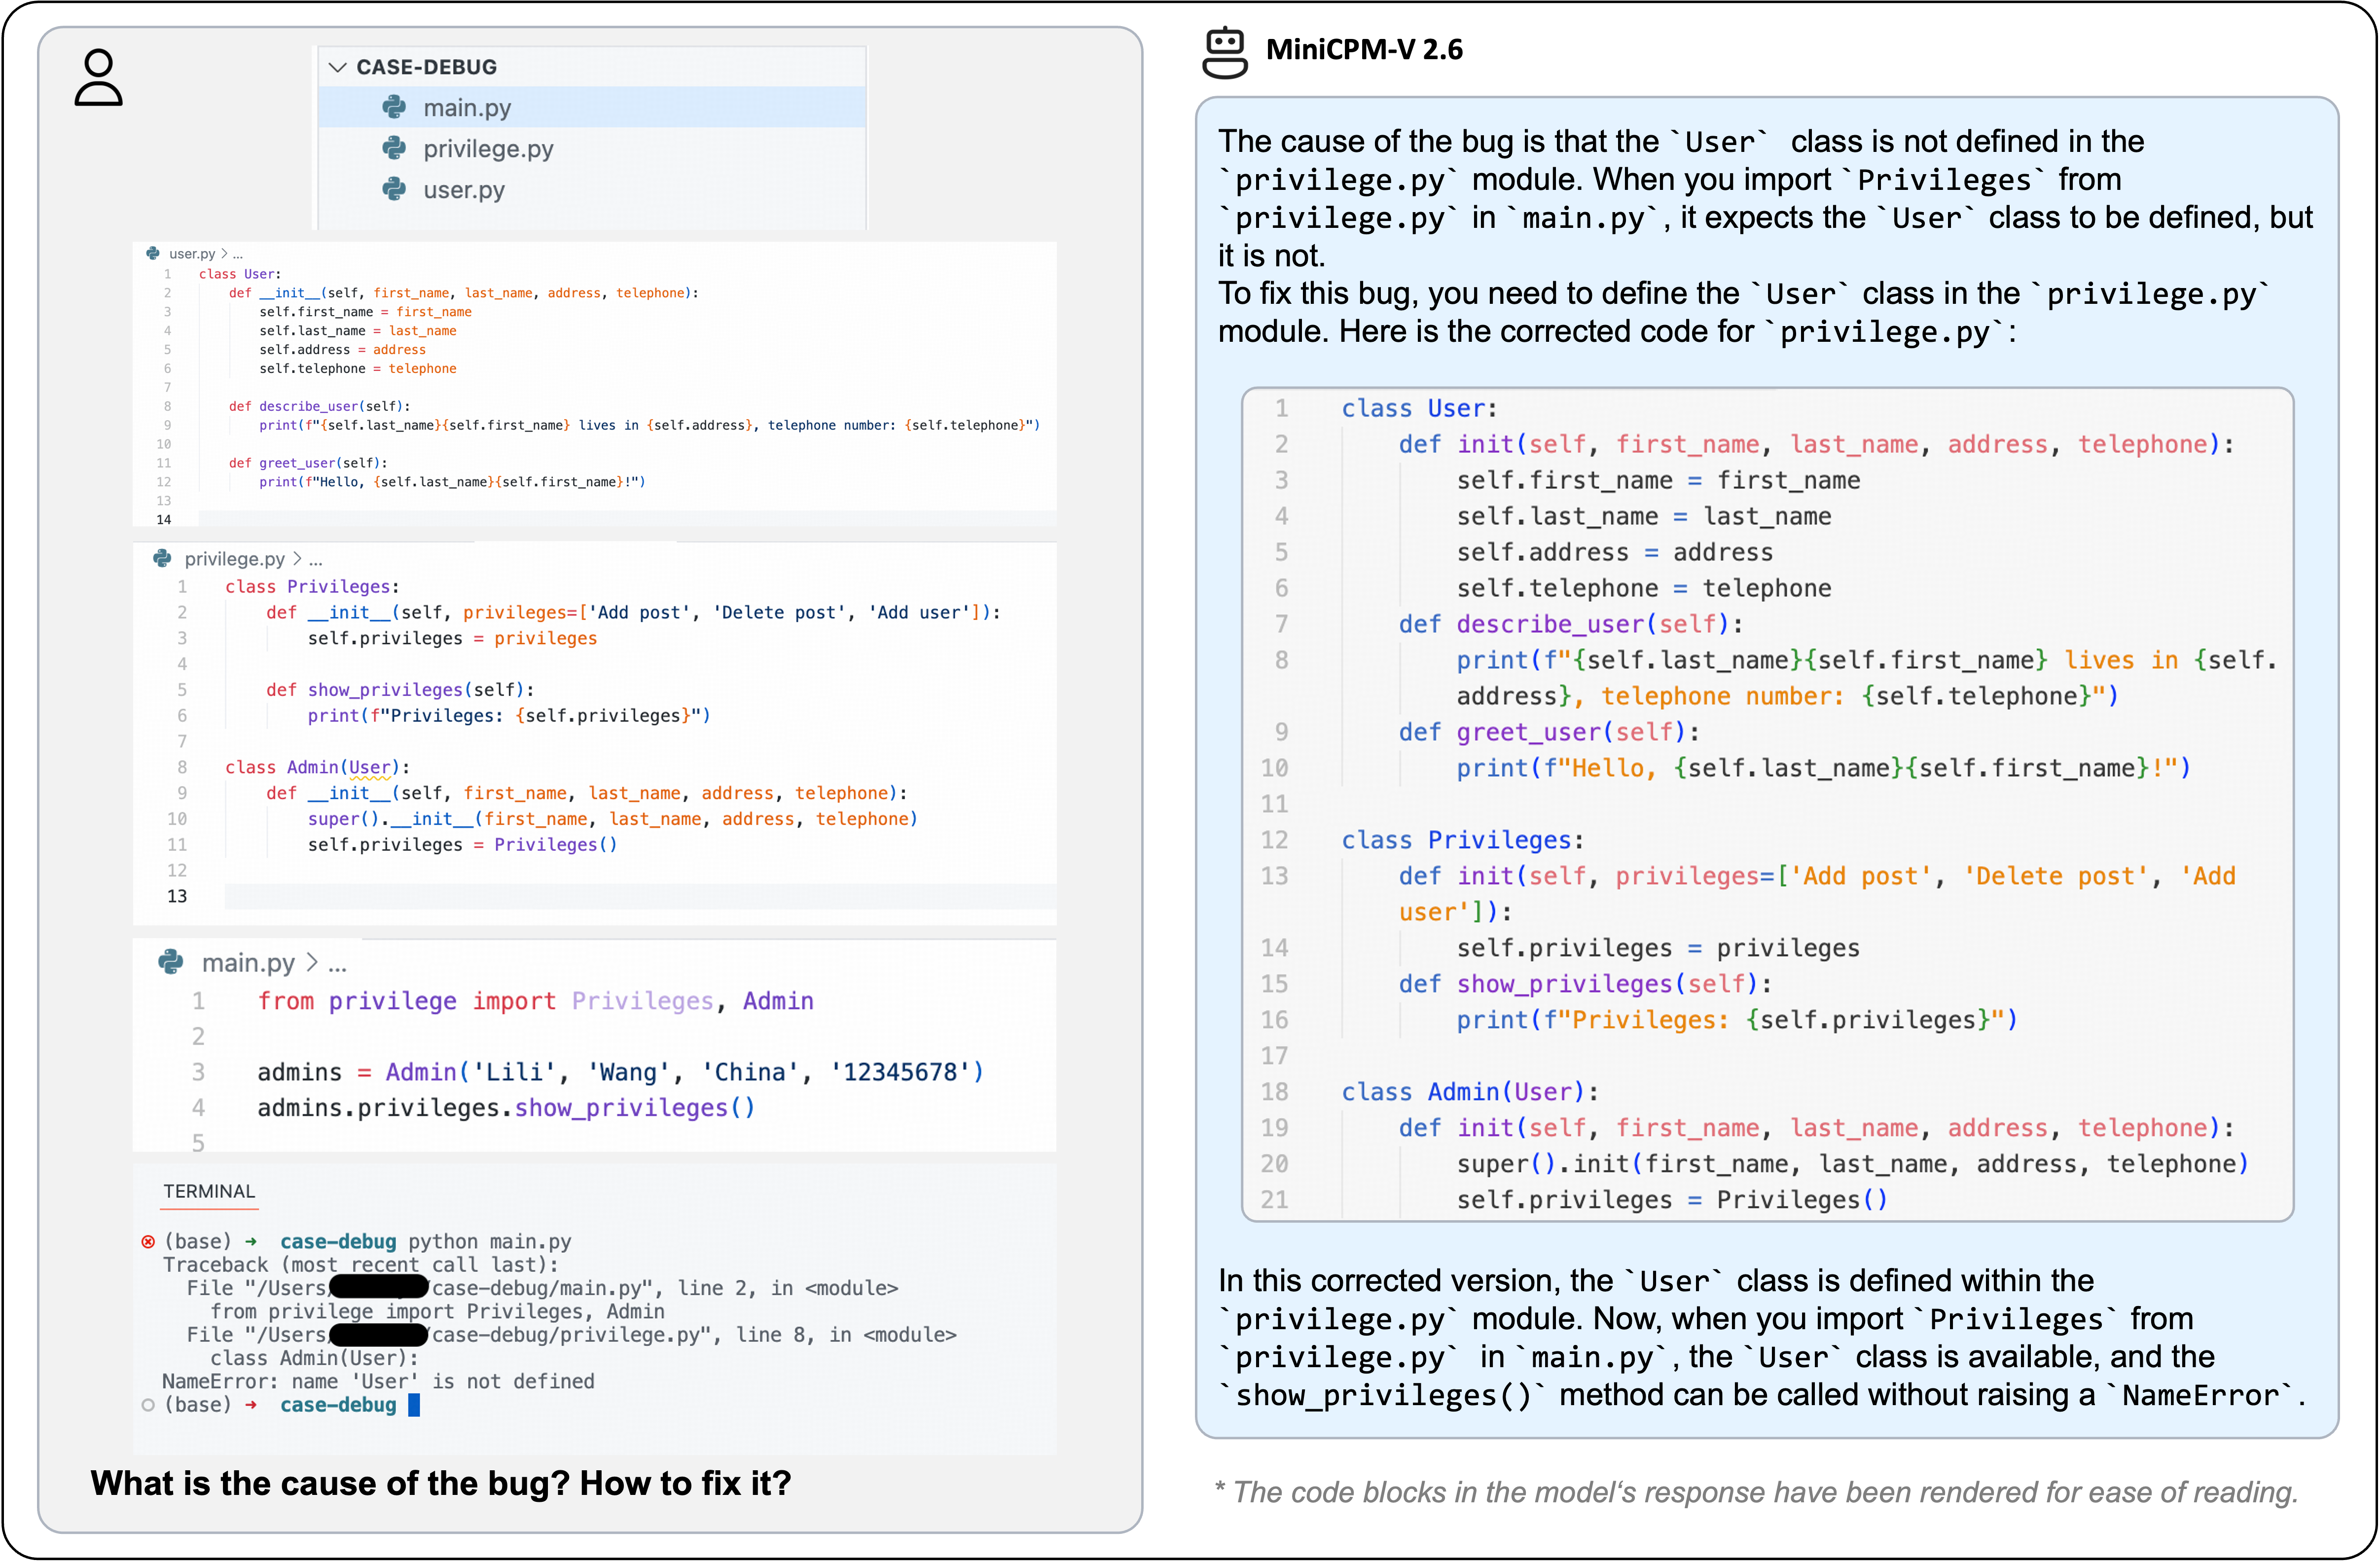Select main.py in the file tree
The image size is (2380, 1562).
point(467,108)
